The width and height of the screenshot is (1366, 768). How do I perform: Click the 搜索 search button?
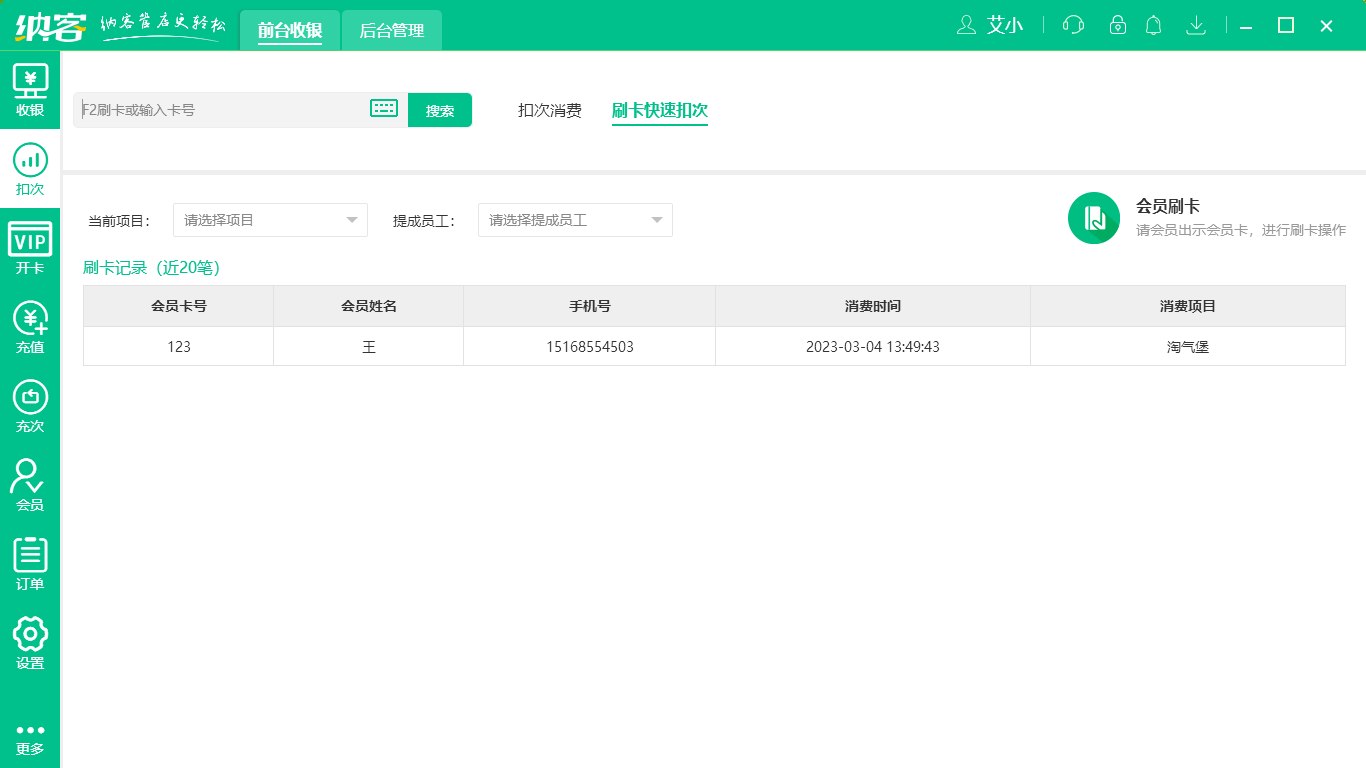[440, 110]
